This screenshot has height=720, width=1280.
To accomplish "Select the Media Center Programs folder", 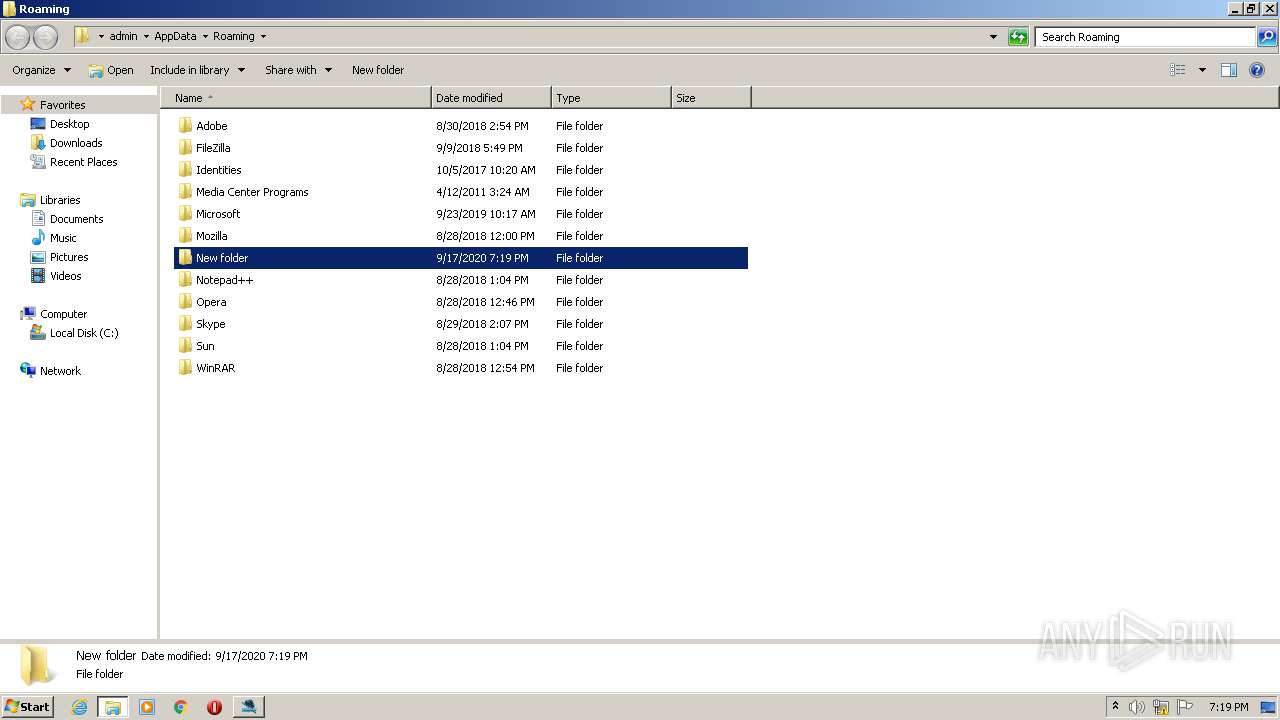I will (x=252, y=192).
